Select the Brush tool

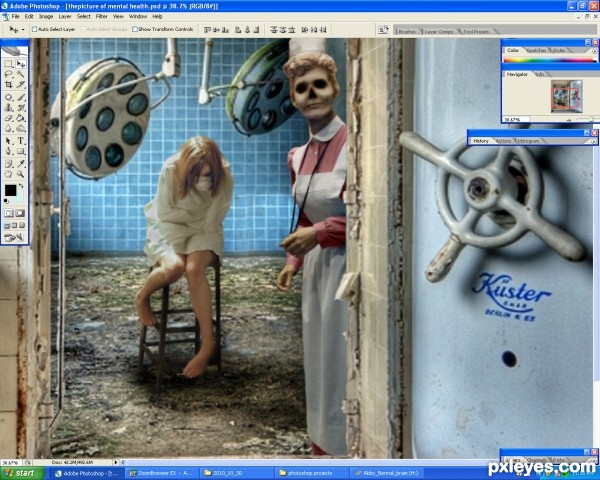coord(21,98)
